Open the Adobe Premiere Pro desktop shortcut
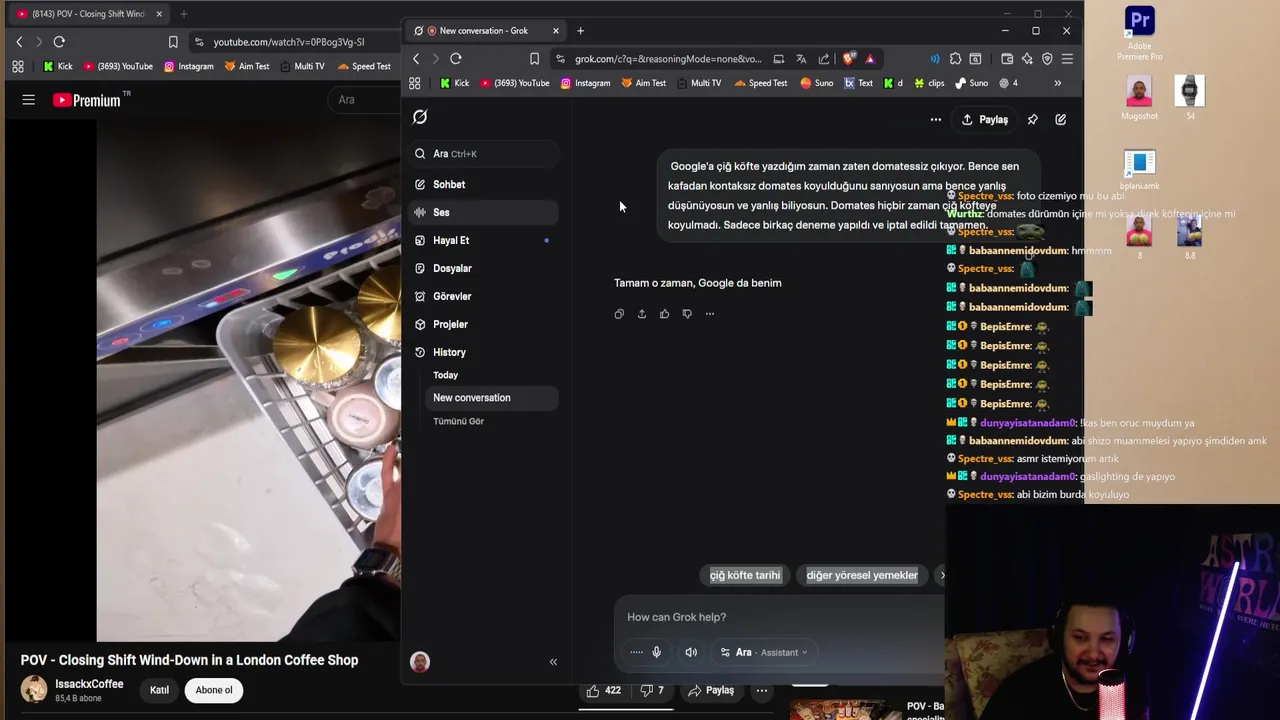 1140,33
